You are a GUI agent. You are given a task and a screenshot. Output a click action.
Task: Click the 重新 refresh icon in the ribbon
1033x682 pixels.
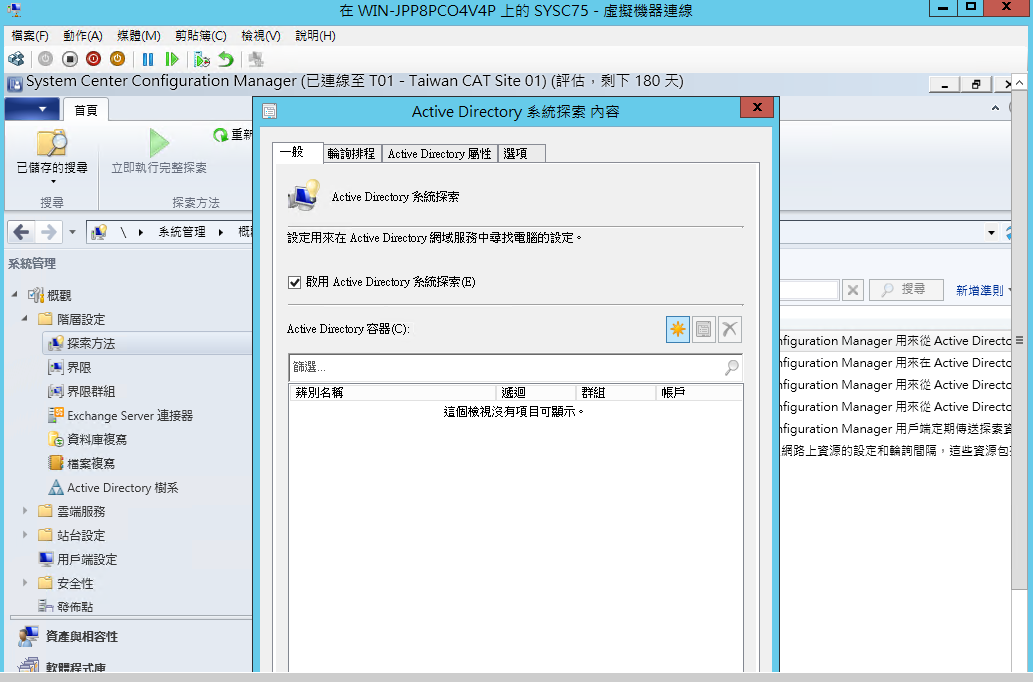220,135
